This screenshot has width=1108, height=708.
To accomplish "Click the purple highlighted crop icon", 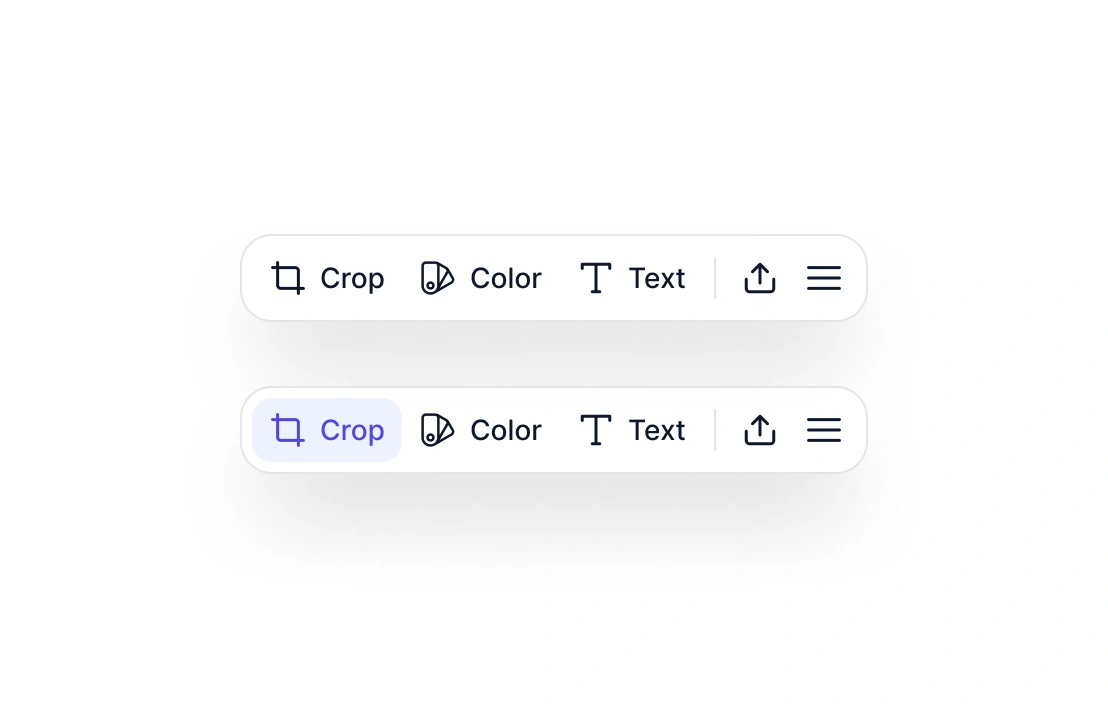I will [x=288, y=430].
